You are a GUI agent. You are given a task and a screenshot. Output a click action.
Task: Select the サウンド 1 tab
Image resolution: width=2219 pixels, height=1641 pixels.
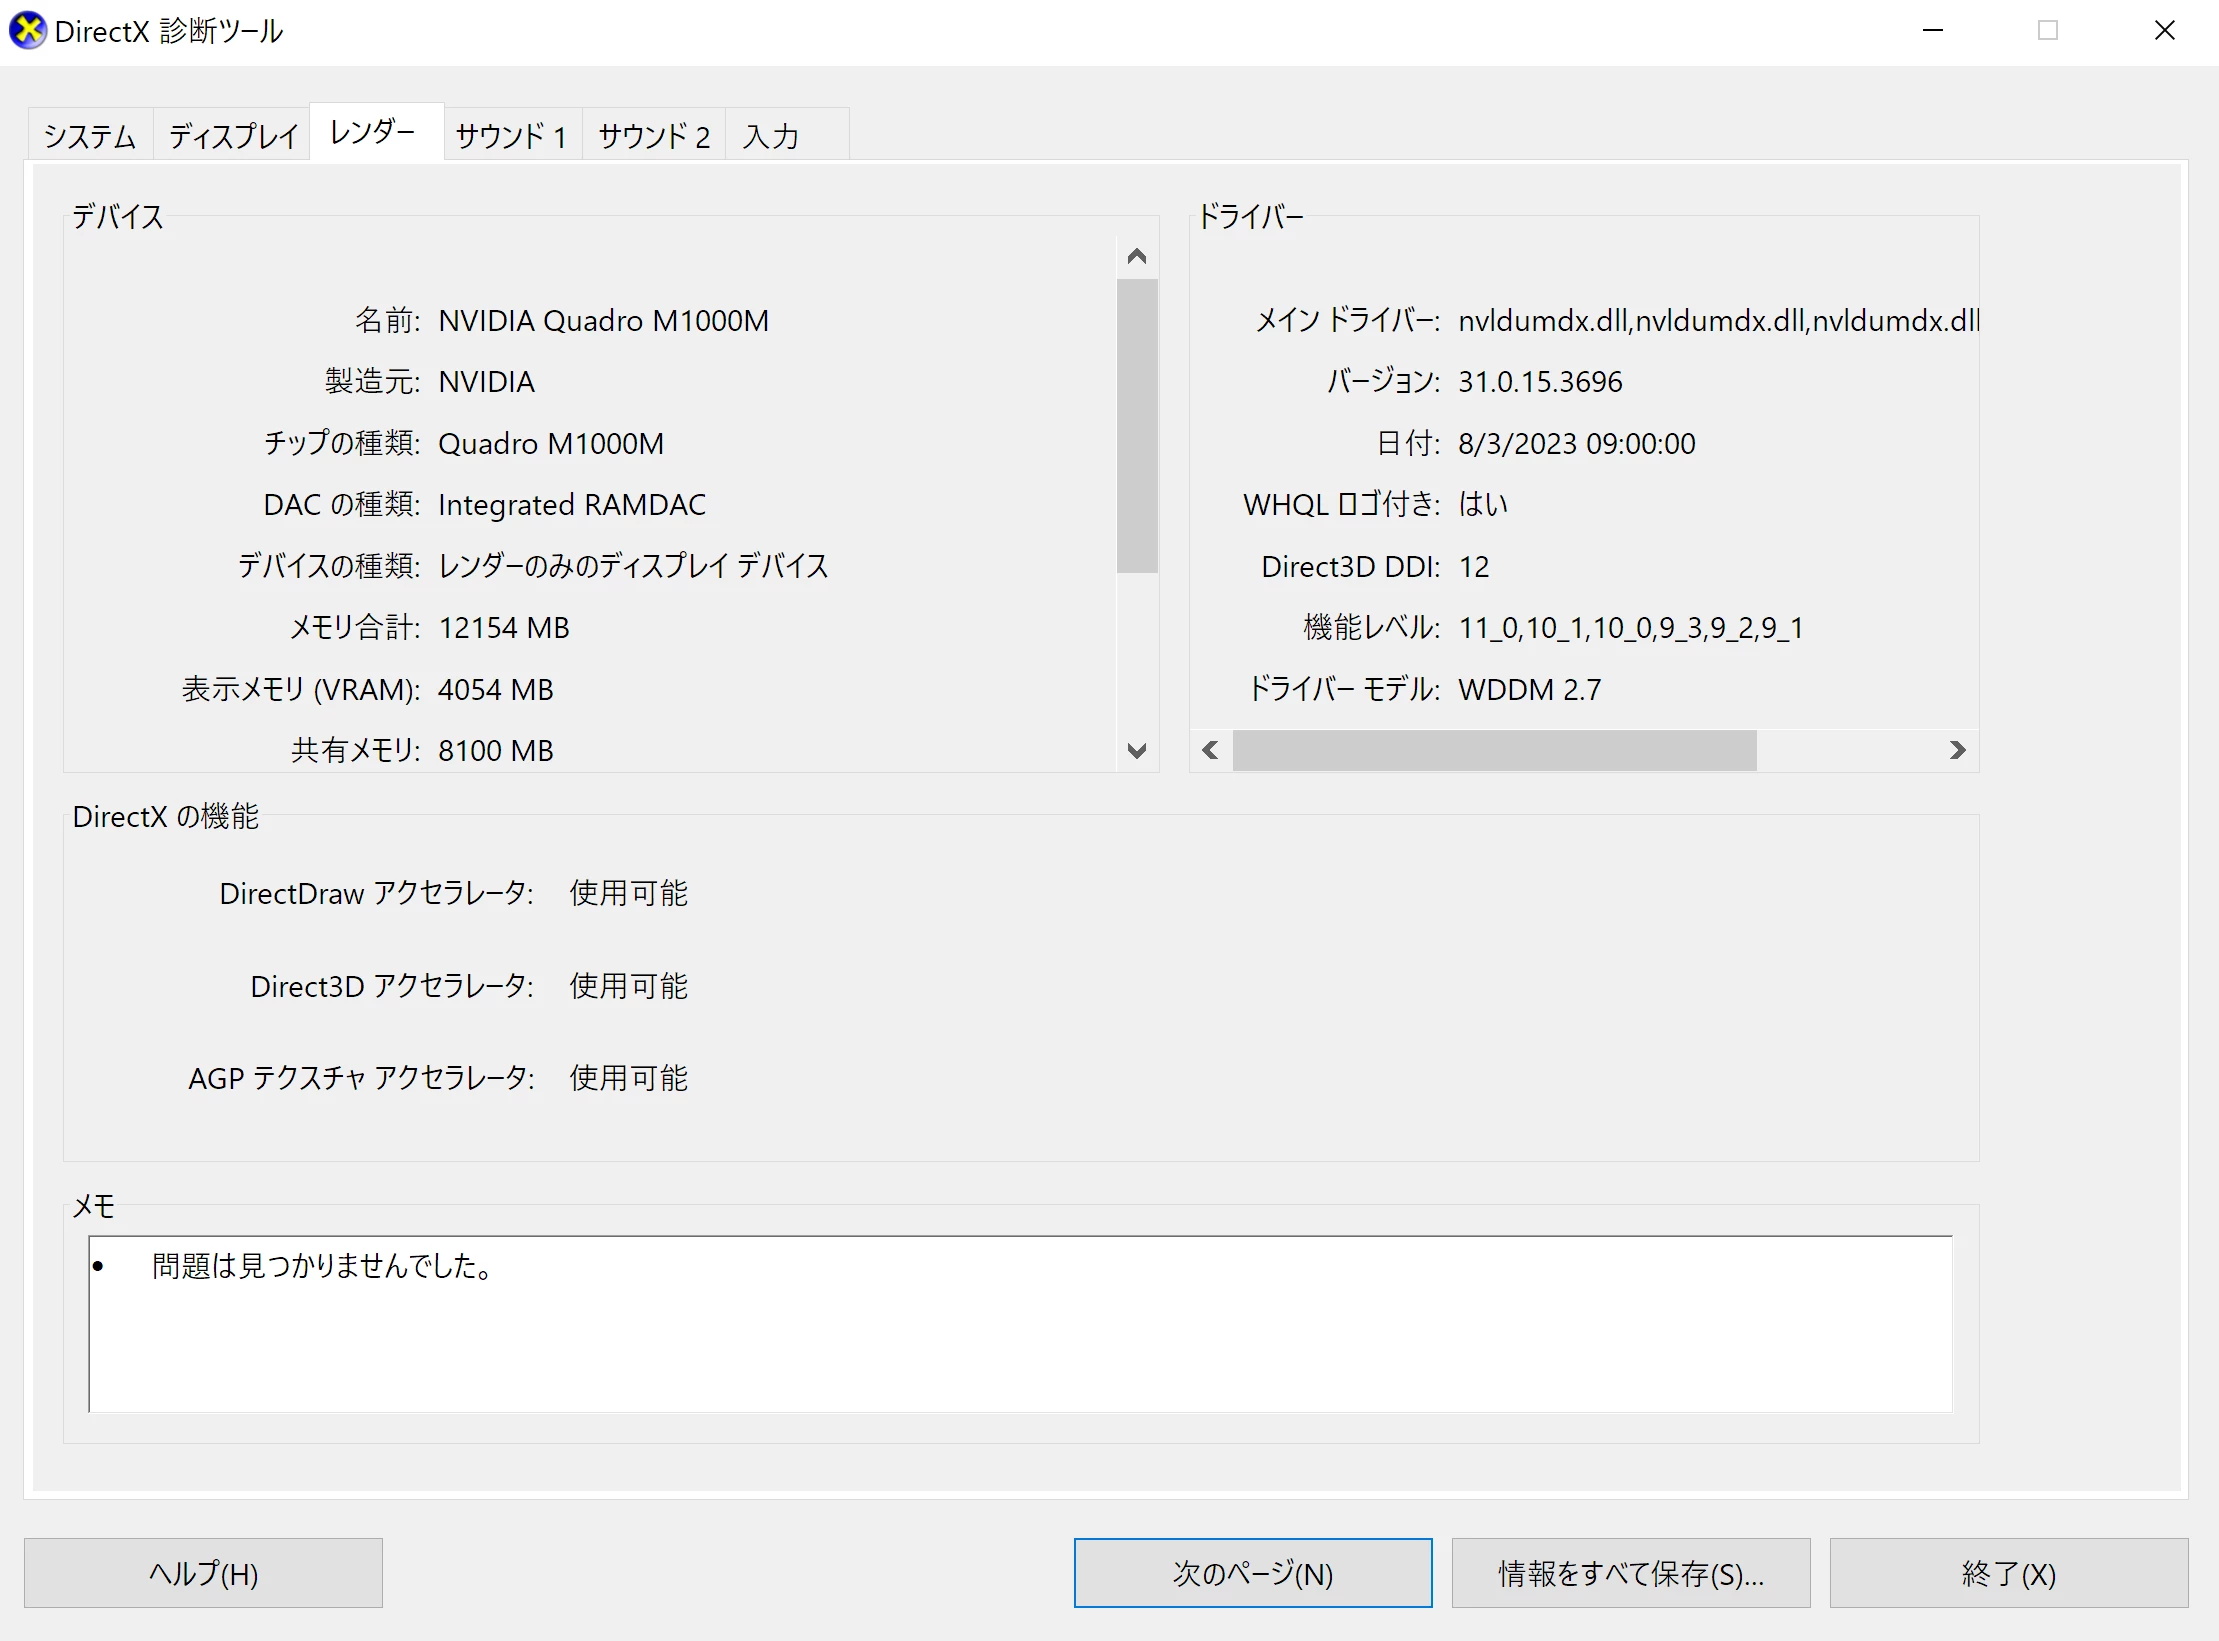512,136
